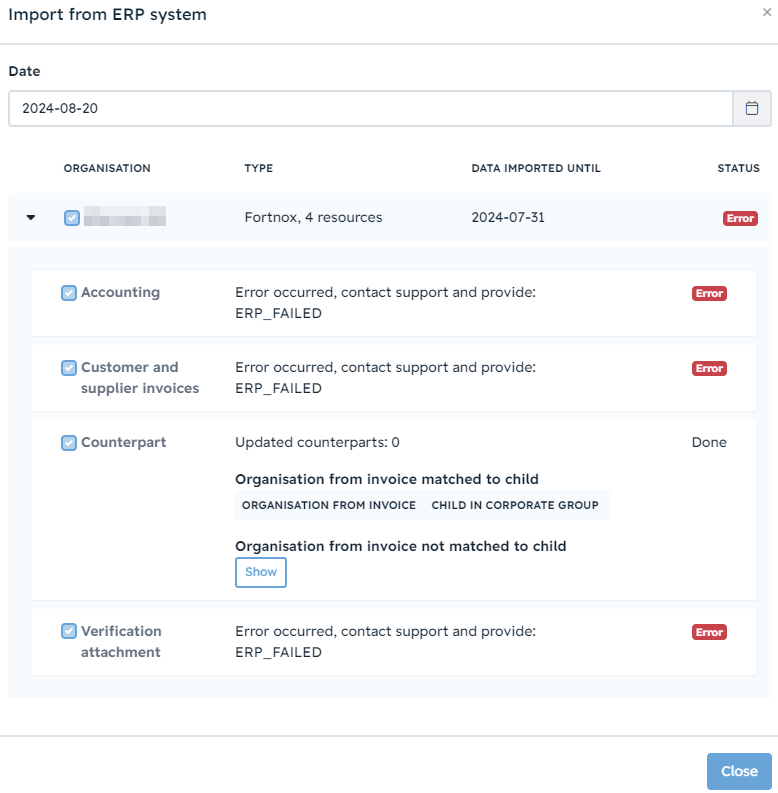Toggle the Counterpart checkbox

tap(69, 443)
